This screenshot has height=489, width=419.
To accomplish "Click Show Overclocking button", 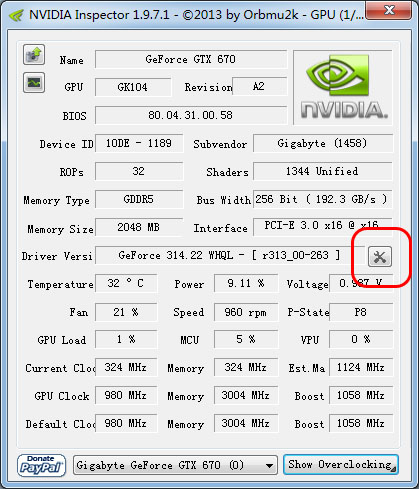I will [x=341, y=464].
